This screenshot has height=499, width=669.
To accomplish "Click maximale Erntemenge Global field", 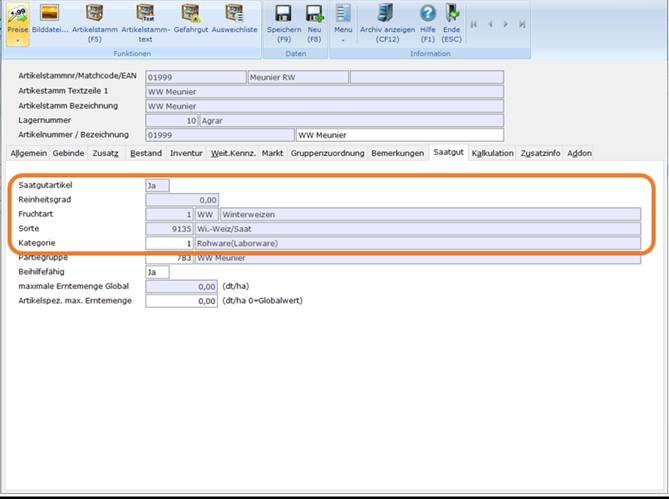I will 182,287.
